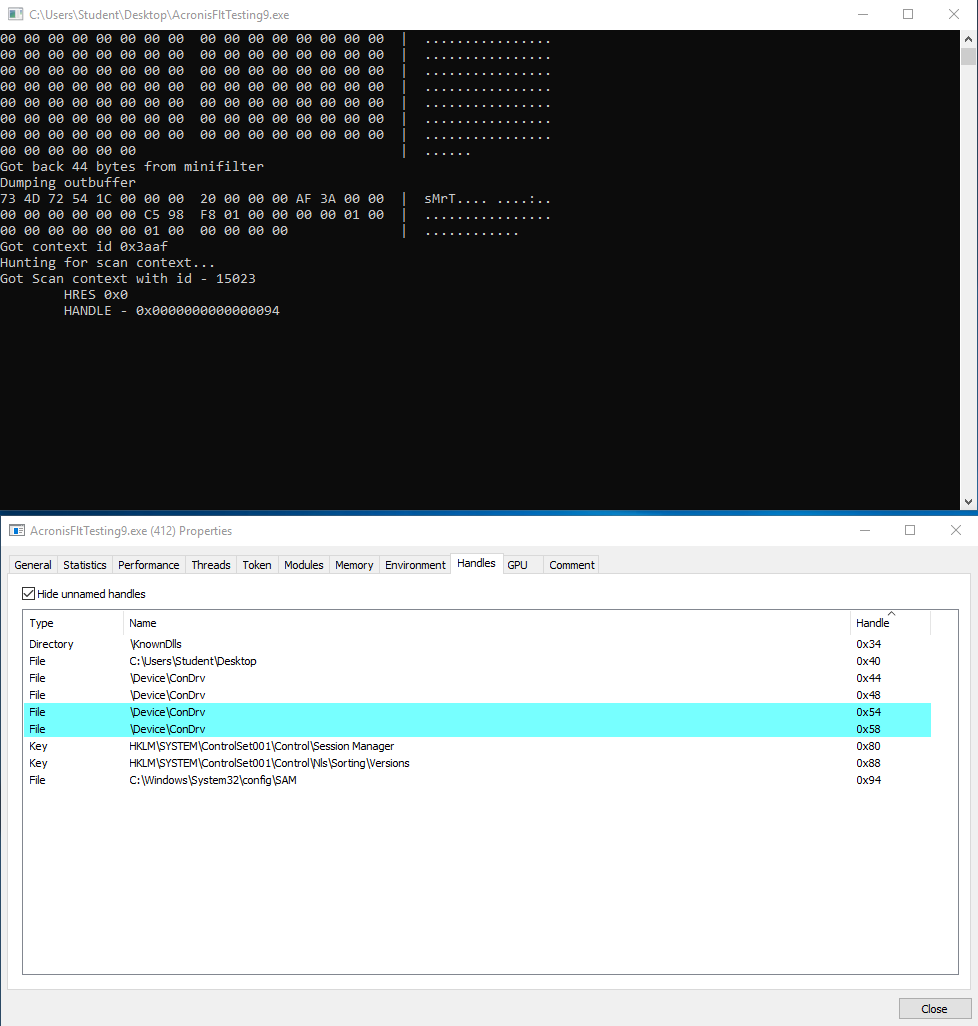Click console scrollbar up arrow

[968, 39]
